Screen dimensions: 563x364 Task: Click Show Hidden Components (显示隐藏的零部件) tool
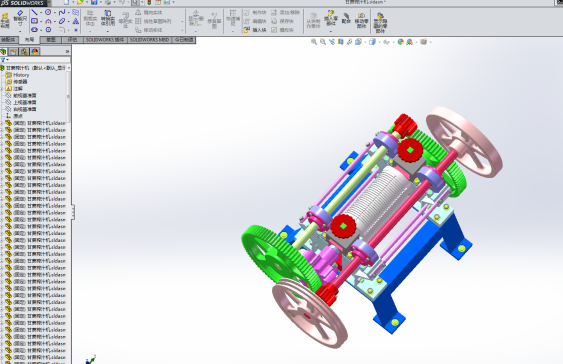coord(380,22)
